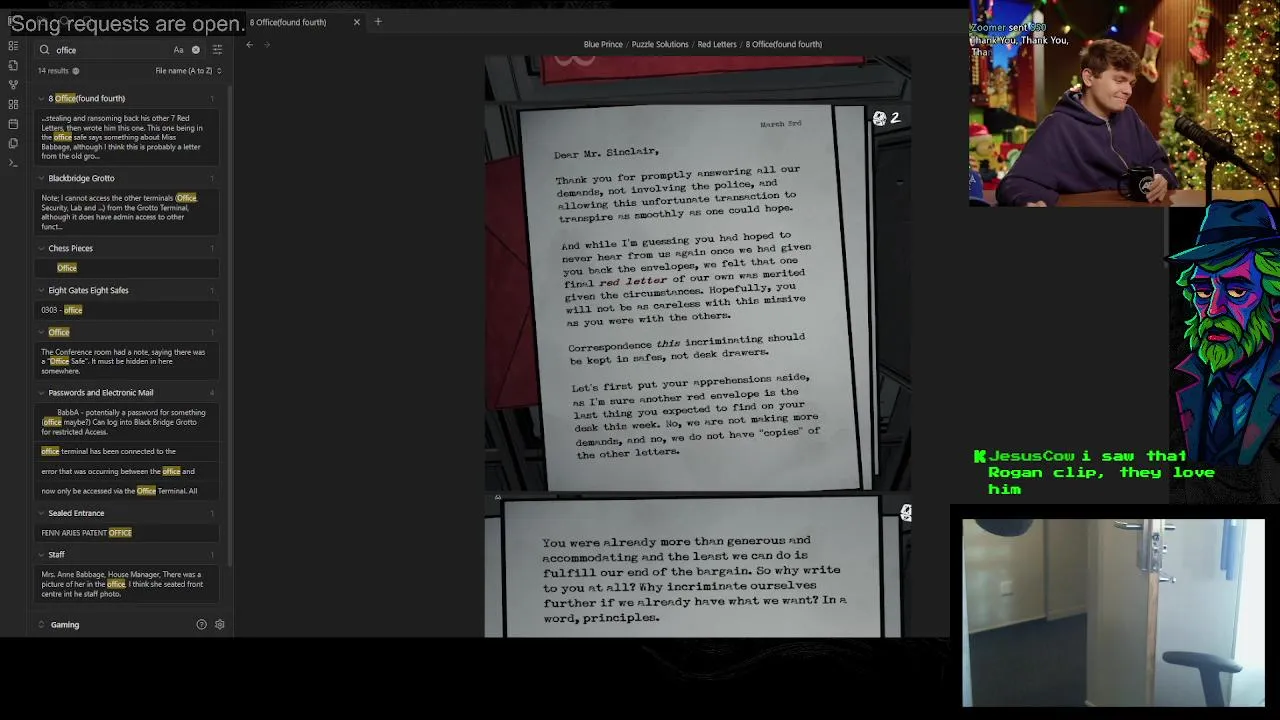Navigate forward with the right arrow
Viewport: 1280px width, 720px height.
267,44
